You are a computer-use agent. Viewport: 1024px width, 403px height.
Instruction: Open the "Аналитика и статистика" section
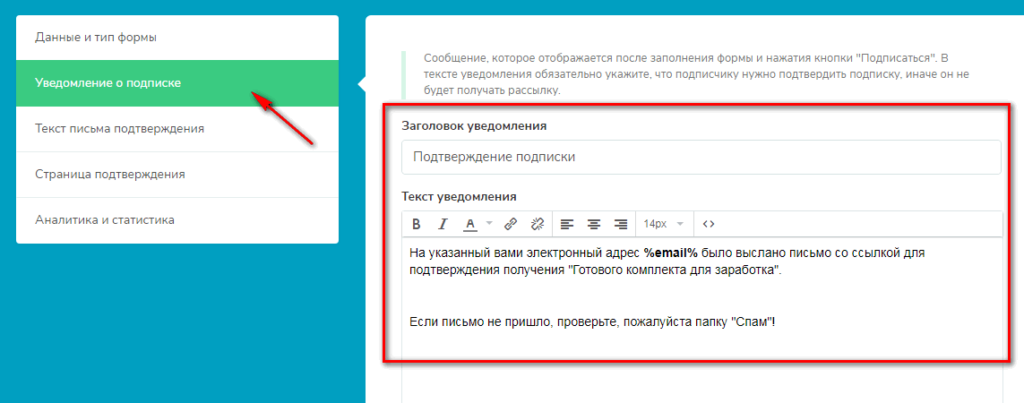click(177, 220)
